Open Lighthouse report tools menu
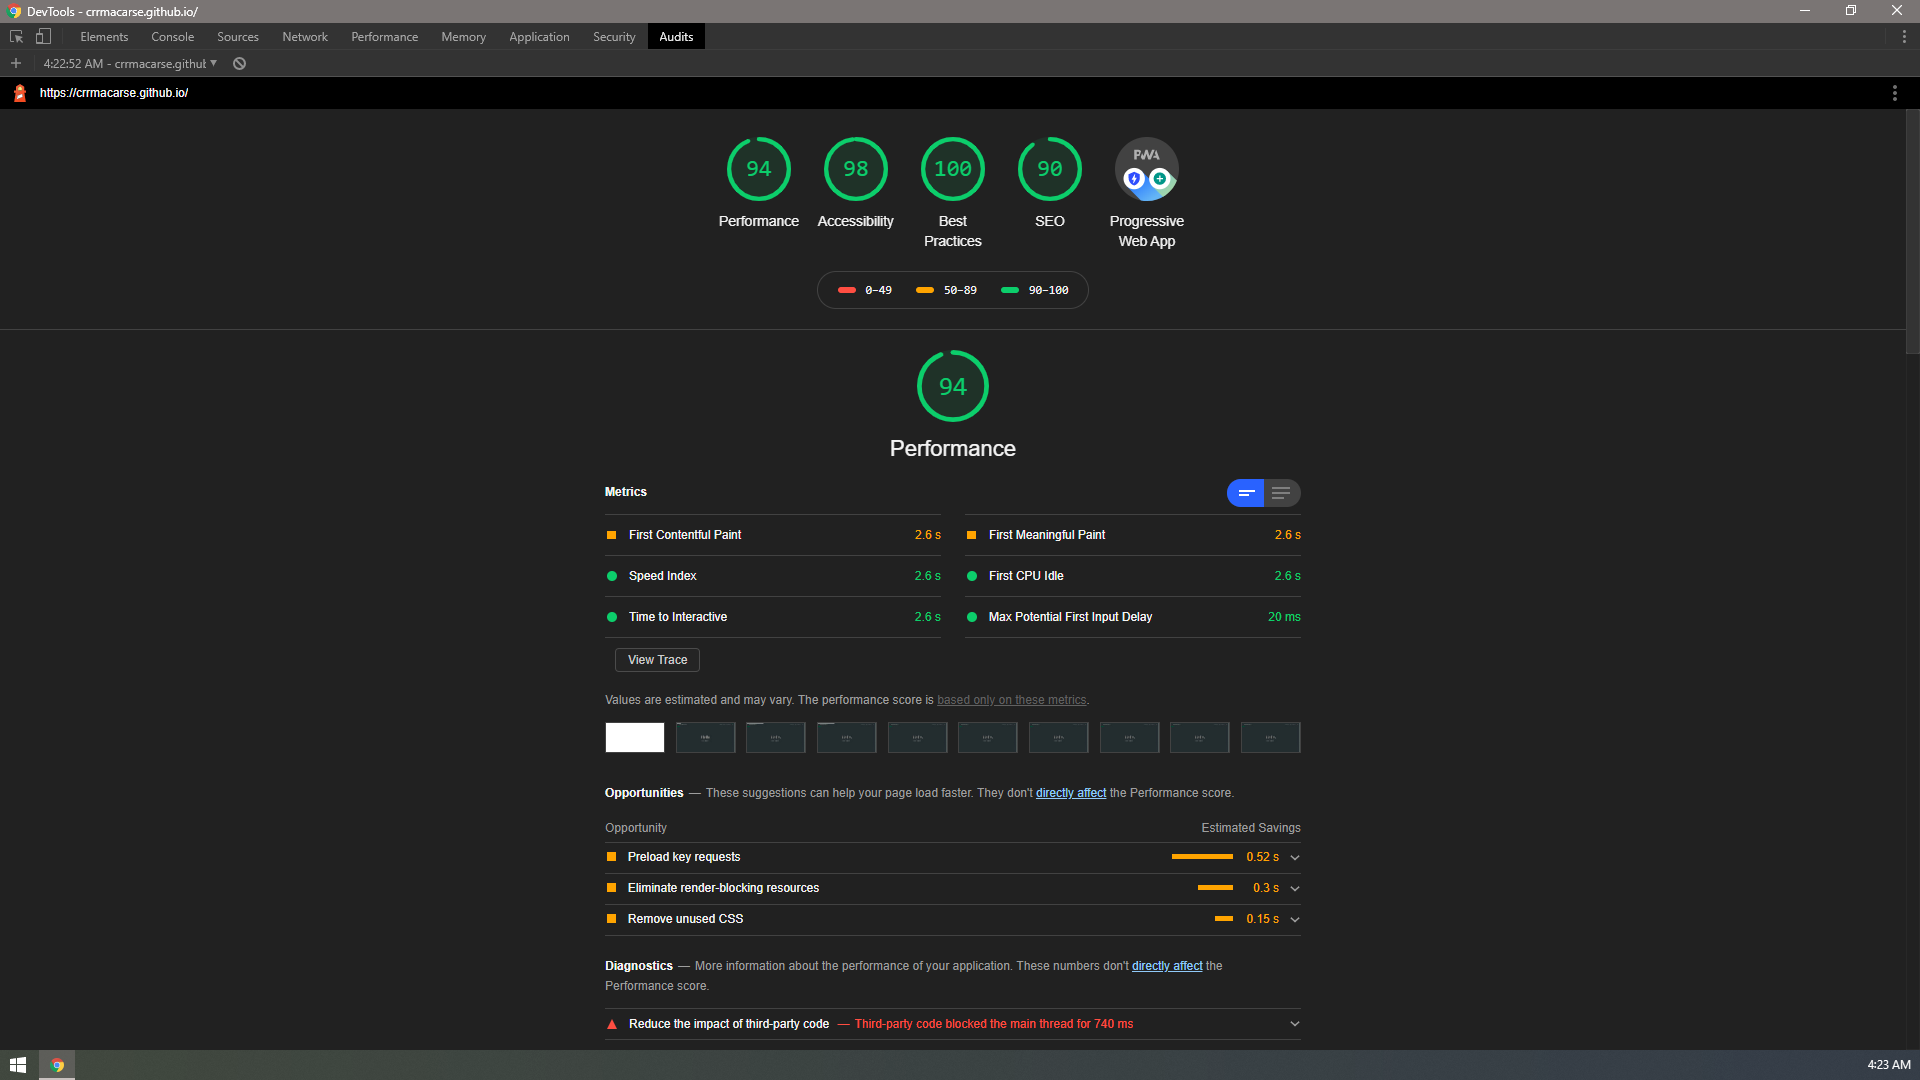The width and height of the screenshot is (1920, 1080). 1894,93
